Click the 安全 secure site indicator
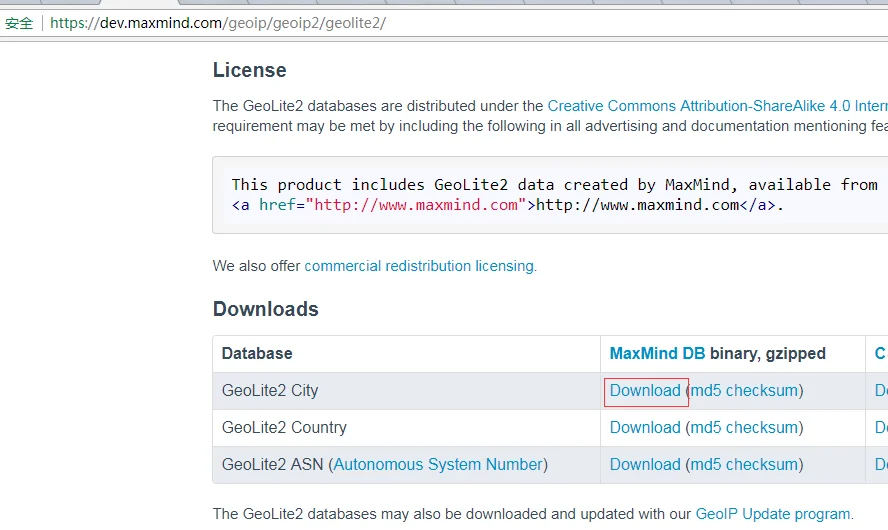 (x=19, y=23)
